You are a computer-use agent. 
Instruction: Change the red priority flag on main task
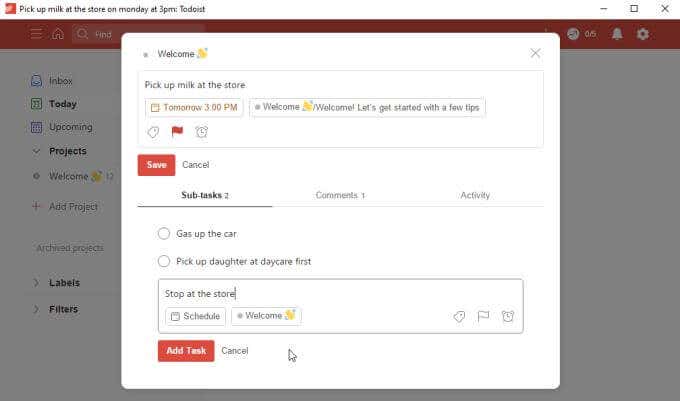click(177, 131)
